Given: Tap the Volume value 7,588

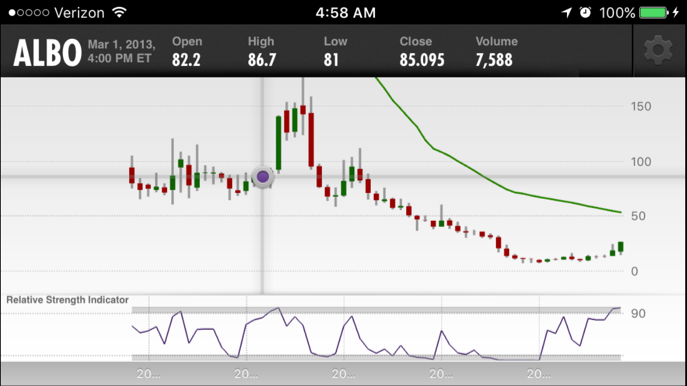Looking at the screenshot, I should (x=494, y=60).
